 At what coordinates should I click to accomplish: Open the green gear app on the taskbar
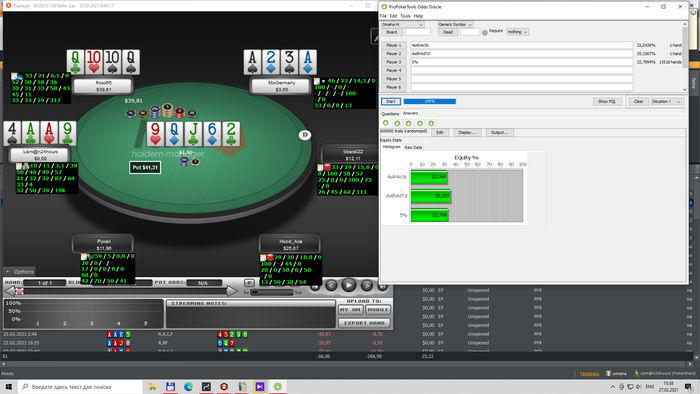278,386
